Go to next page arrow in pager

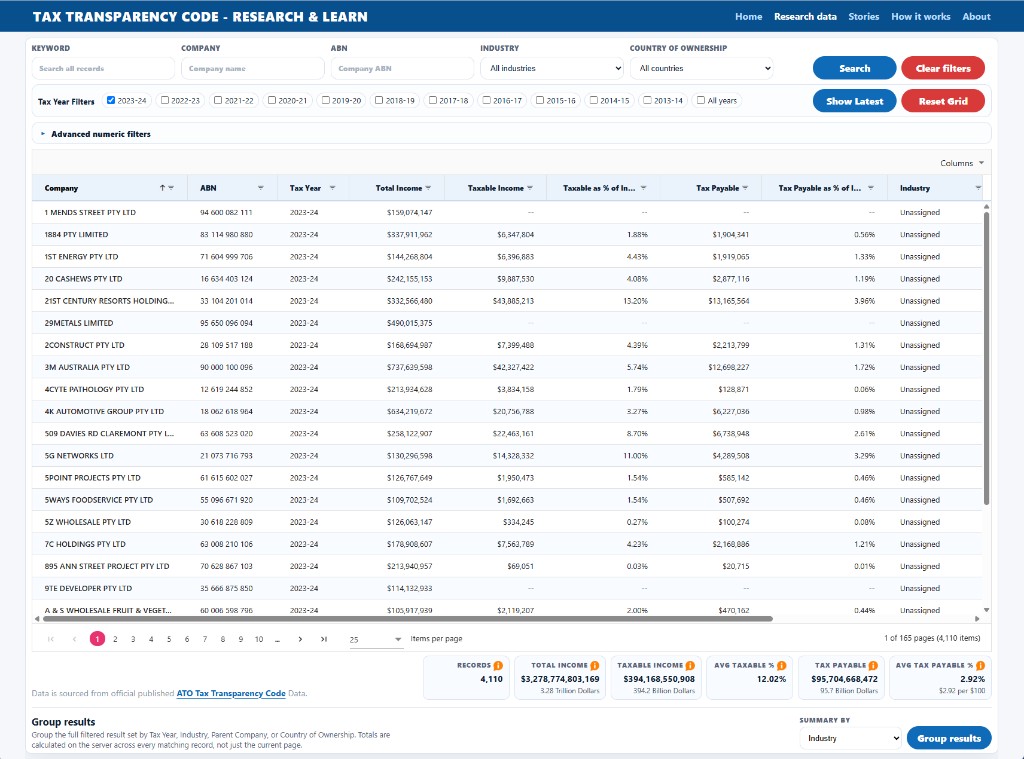tap(300, 639)
